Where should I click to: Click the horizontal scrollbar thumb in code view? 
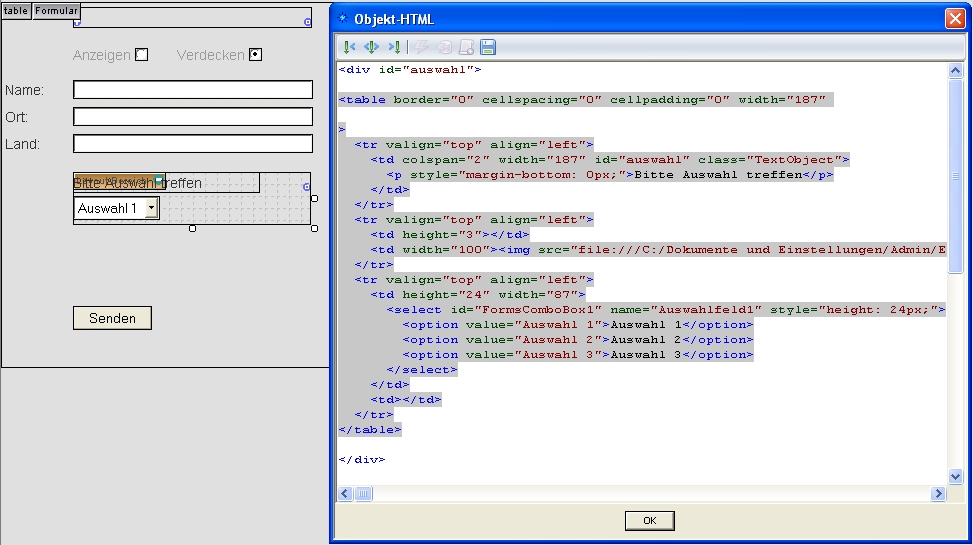coord(364,494)
